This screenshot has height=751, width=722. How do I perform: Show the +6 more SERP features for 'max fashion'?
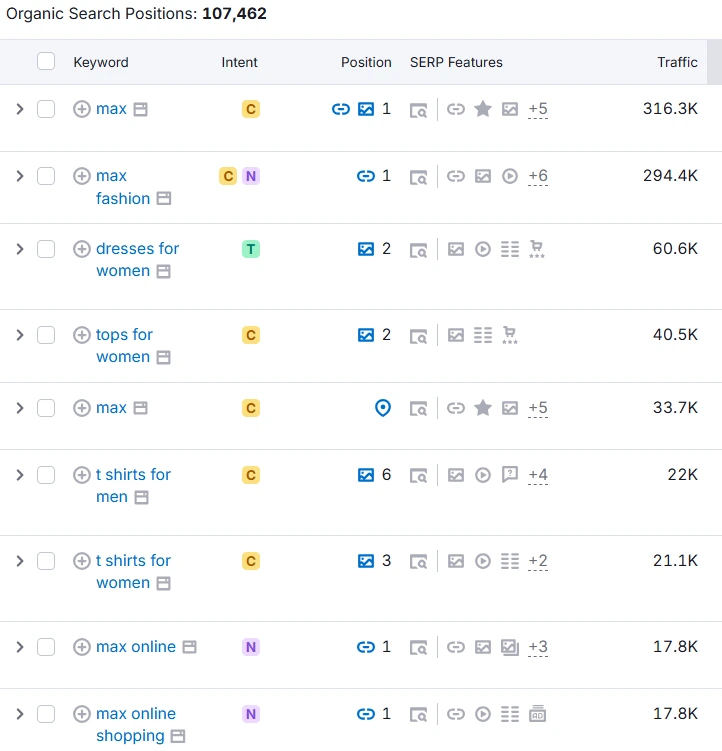coord(538,176)
